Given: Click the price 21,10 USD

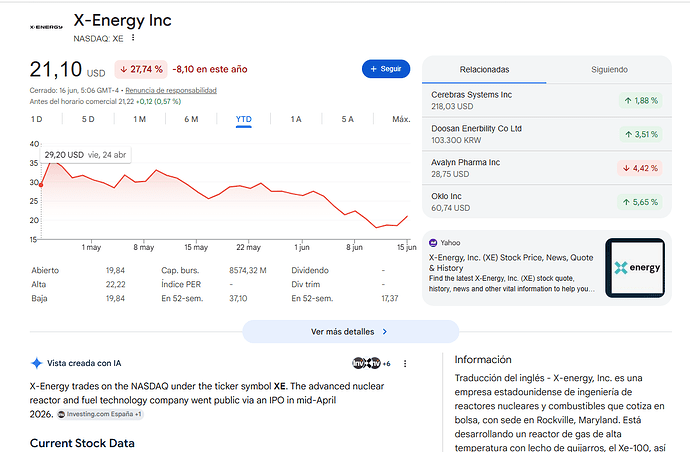Looking at the screenshot, I should click(67, 70).
